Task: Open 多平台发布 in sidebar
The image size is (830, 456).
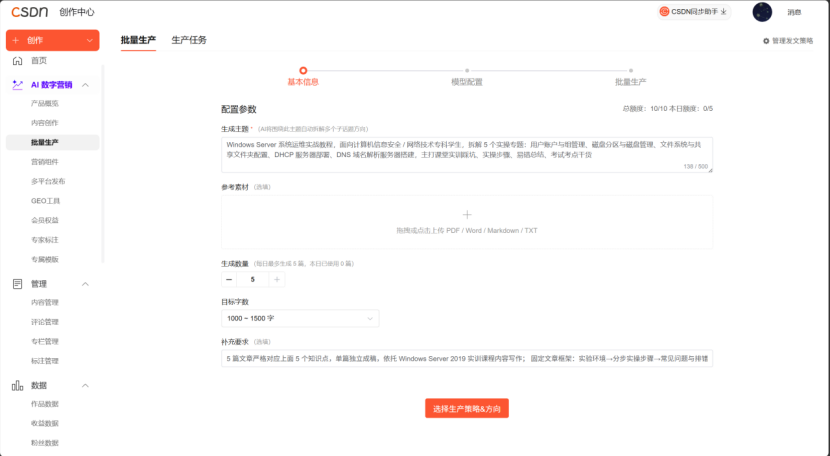Action: pyautogui.click(x=48, y=181)
